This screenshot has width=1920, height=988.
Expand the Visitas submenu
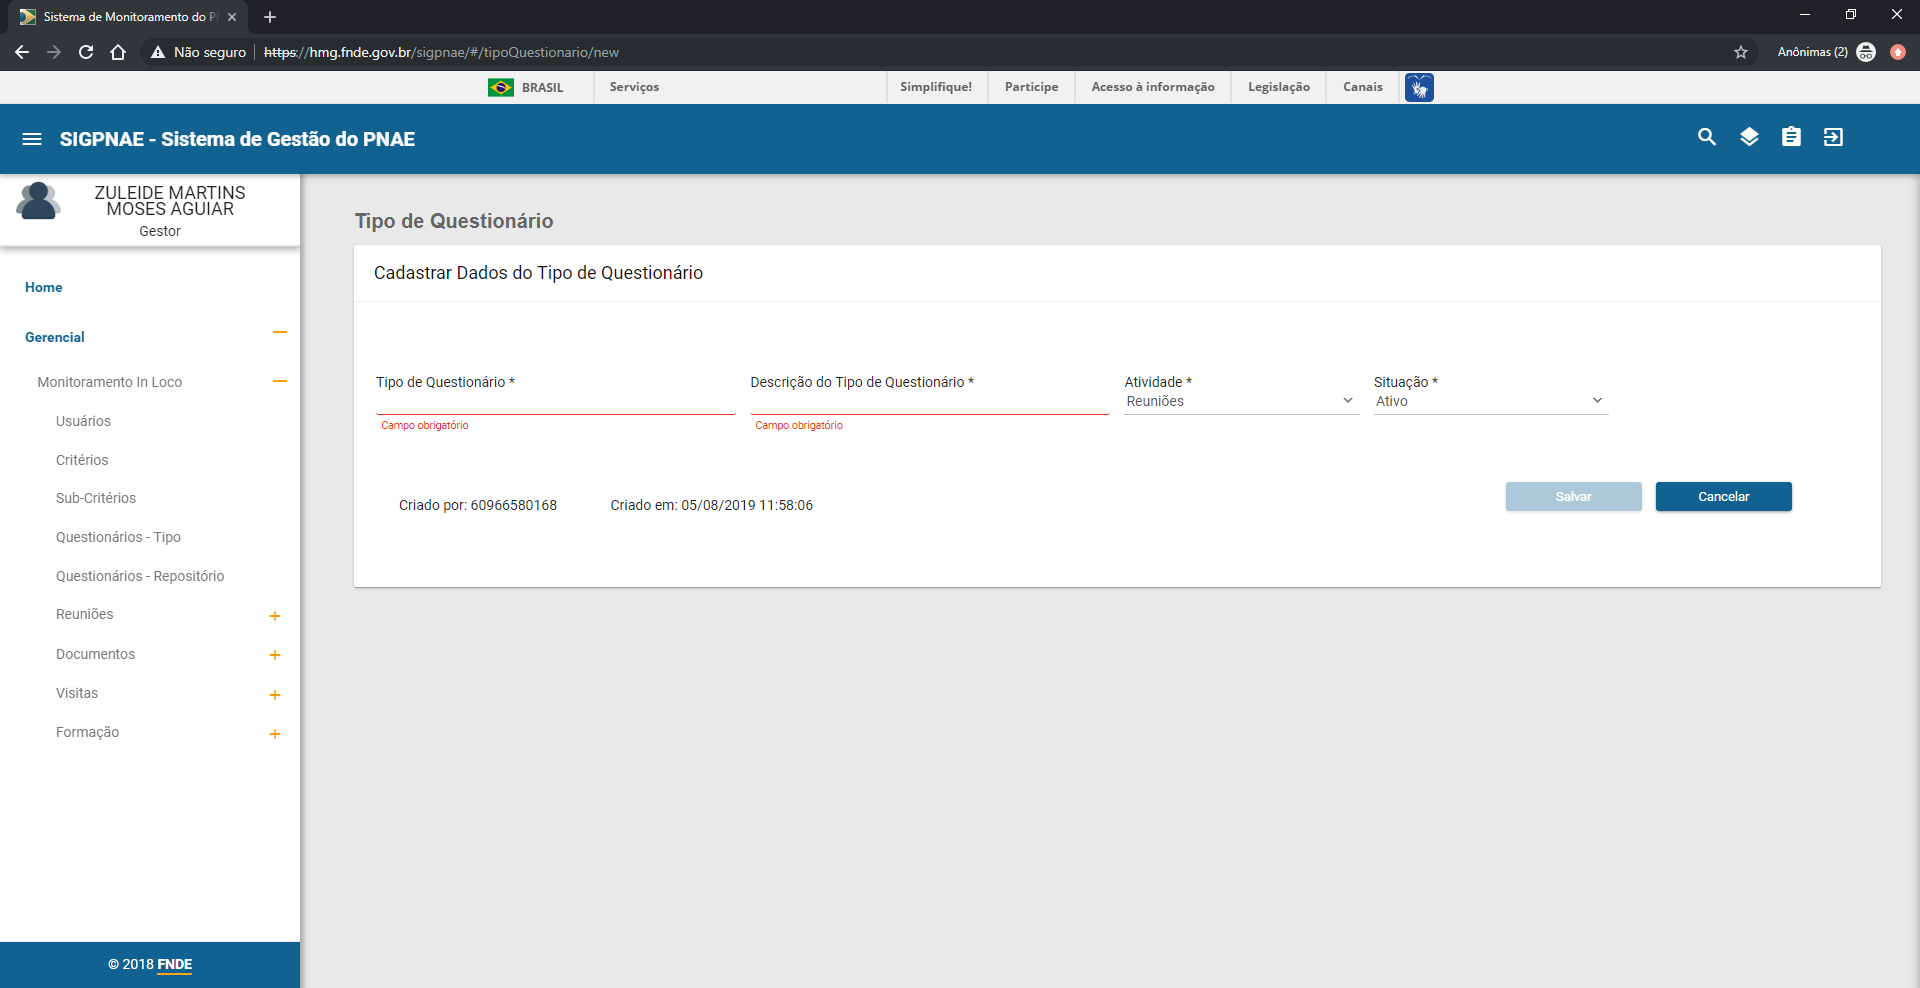275,695
